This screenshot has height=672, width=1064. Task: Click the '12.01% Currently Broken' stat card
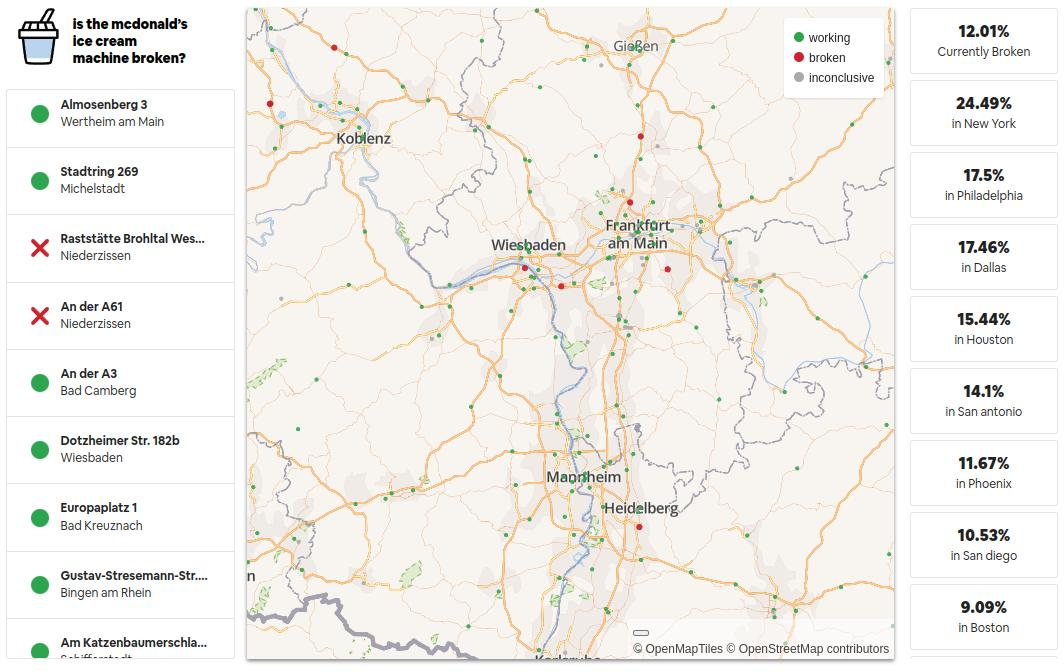click(983, 41)
